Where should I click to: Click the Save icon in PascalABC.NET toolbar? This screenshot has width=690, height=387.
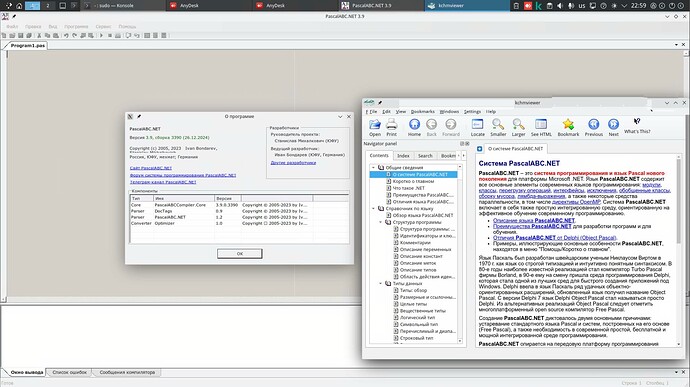(x=21, y=35)
